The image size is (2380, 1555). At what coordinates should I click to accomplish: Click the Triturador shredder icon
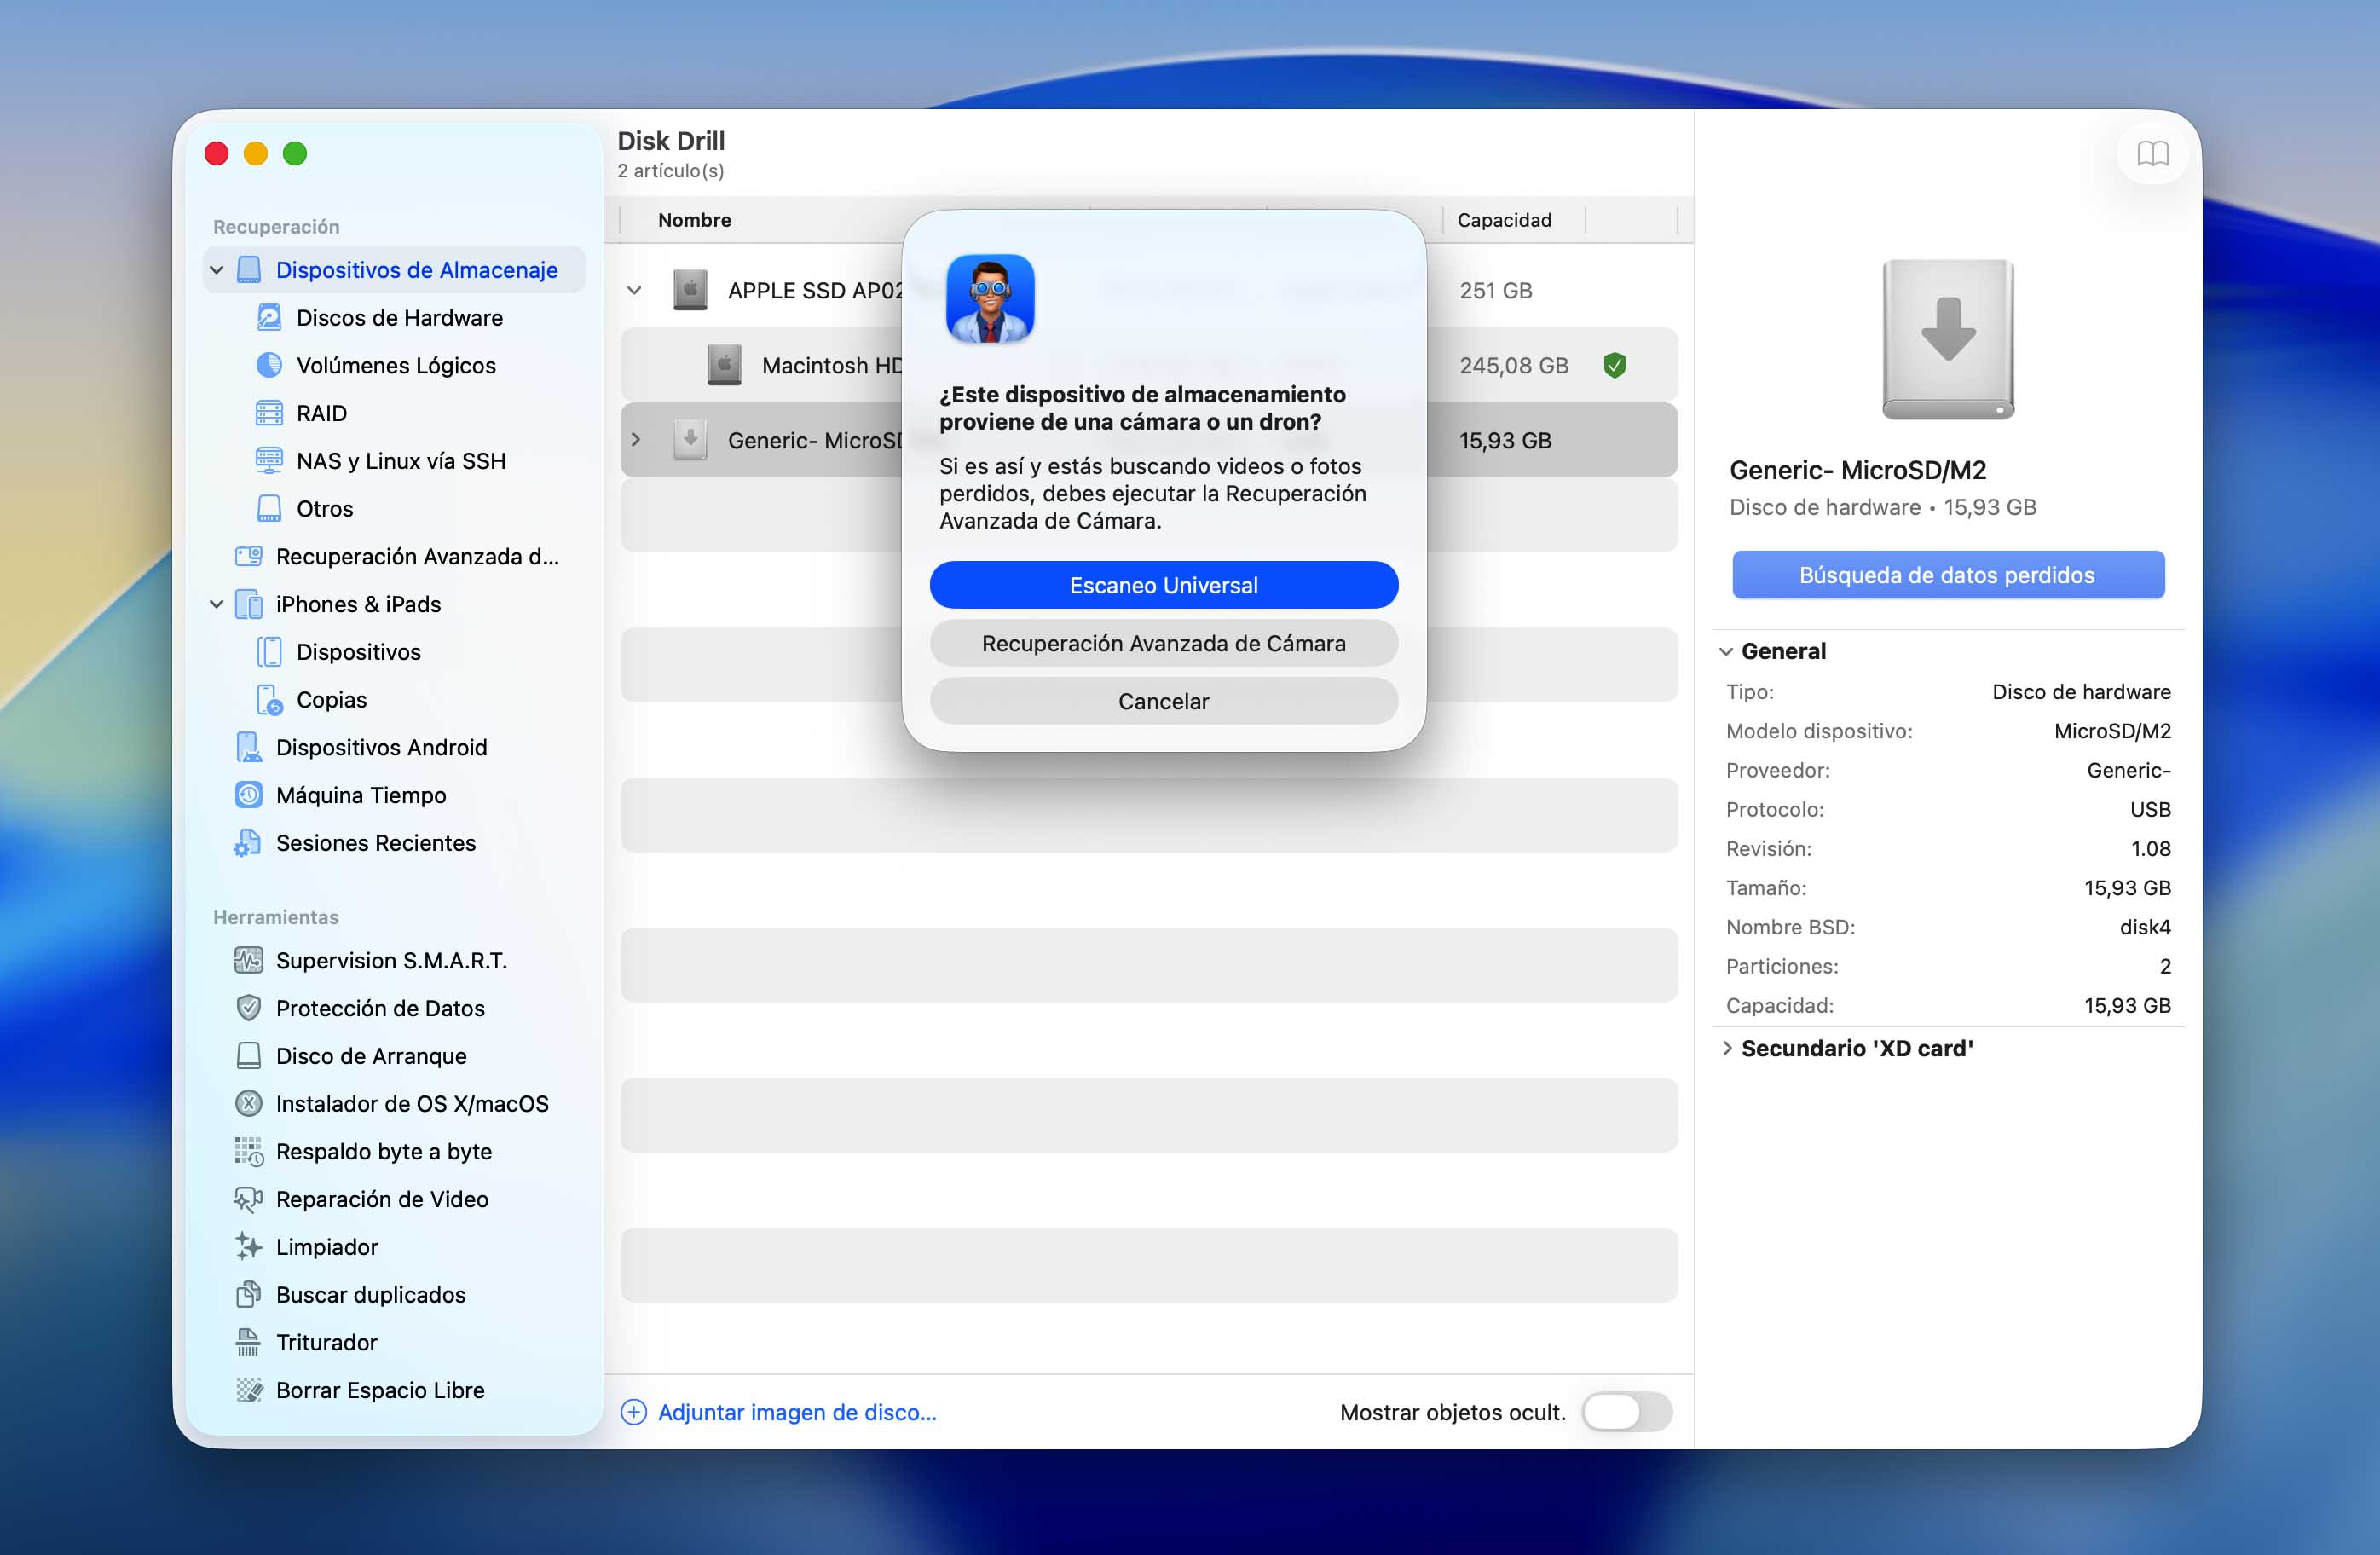(248, 1342)
